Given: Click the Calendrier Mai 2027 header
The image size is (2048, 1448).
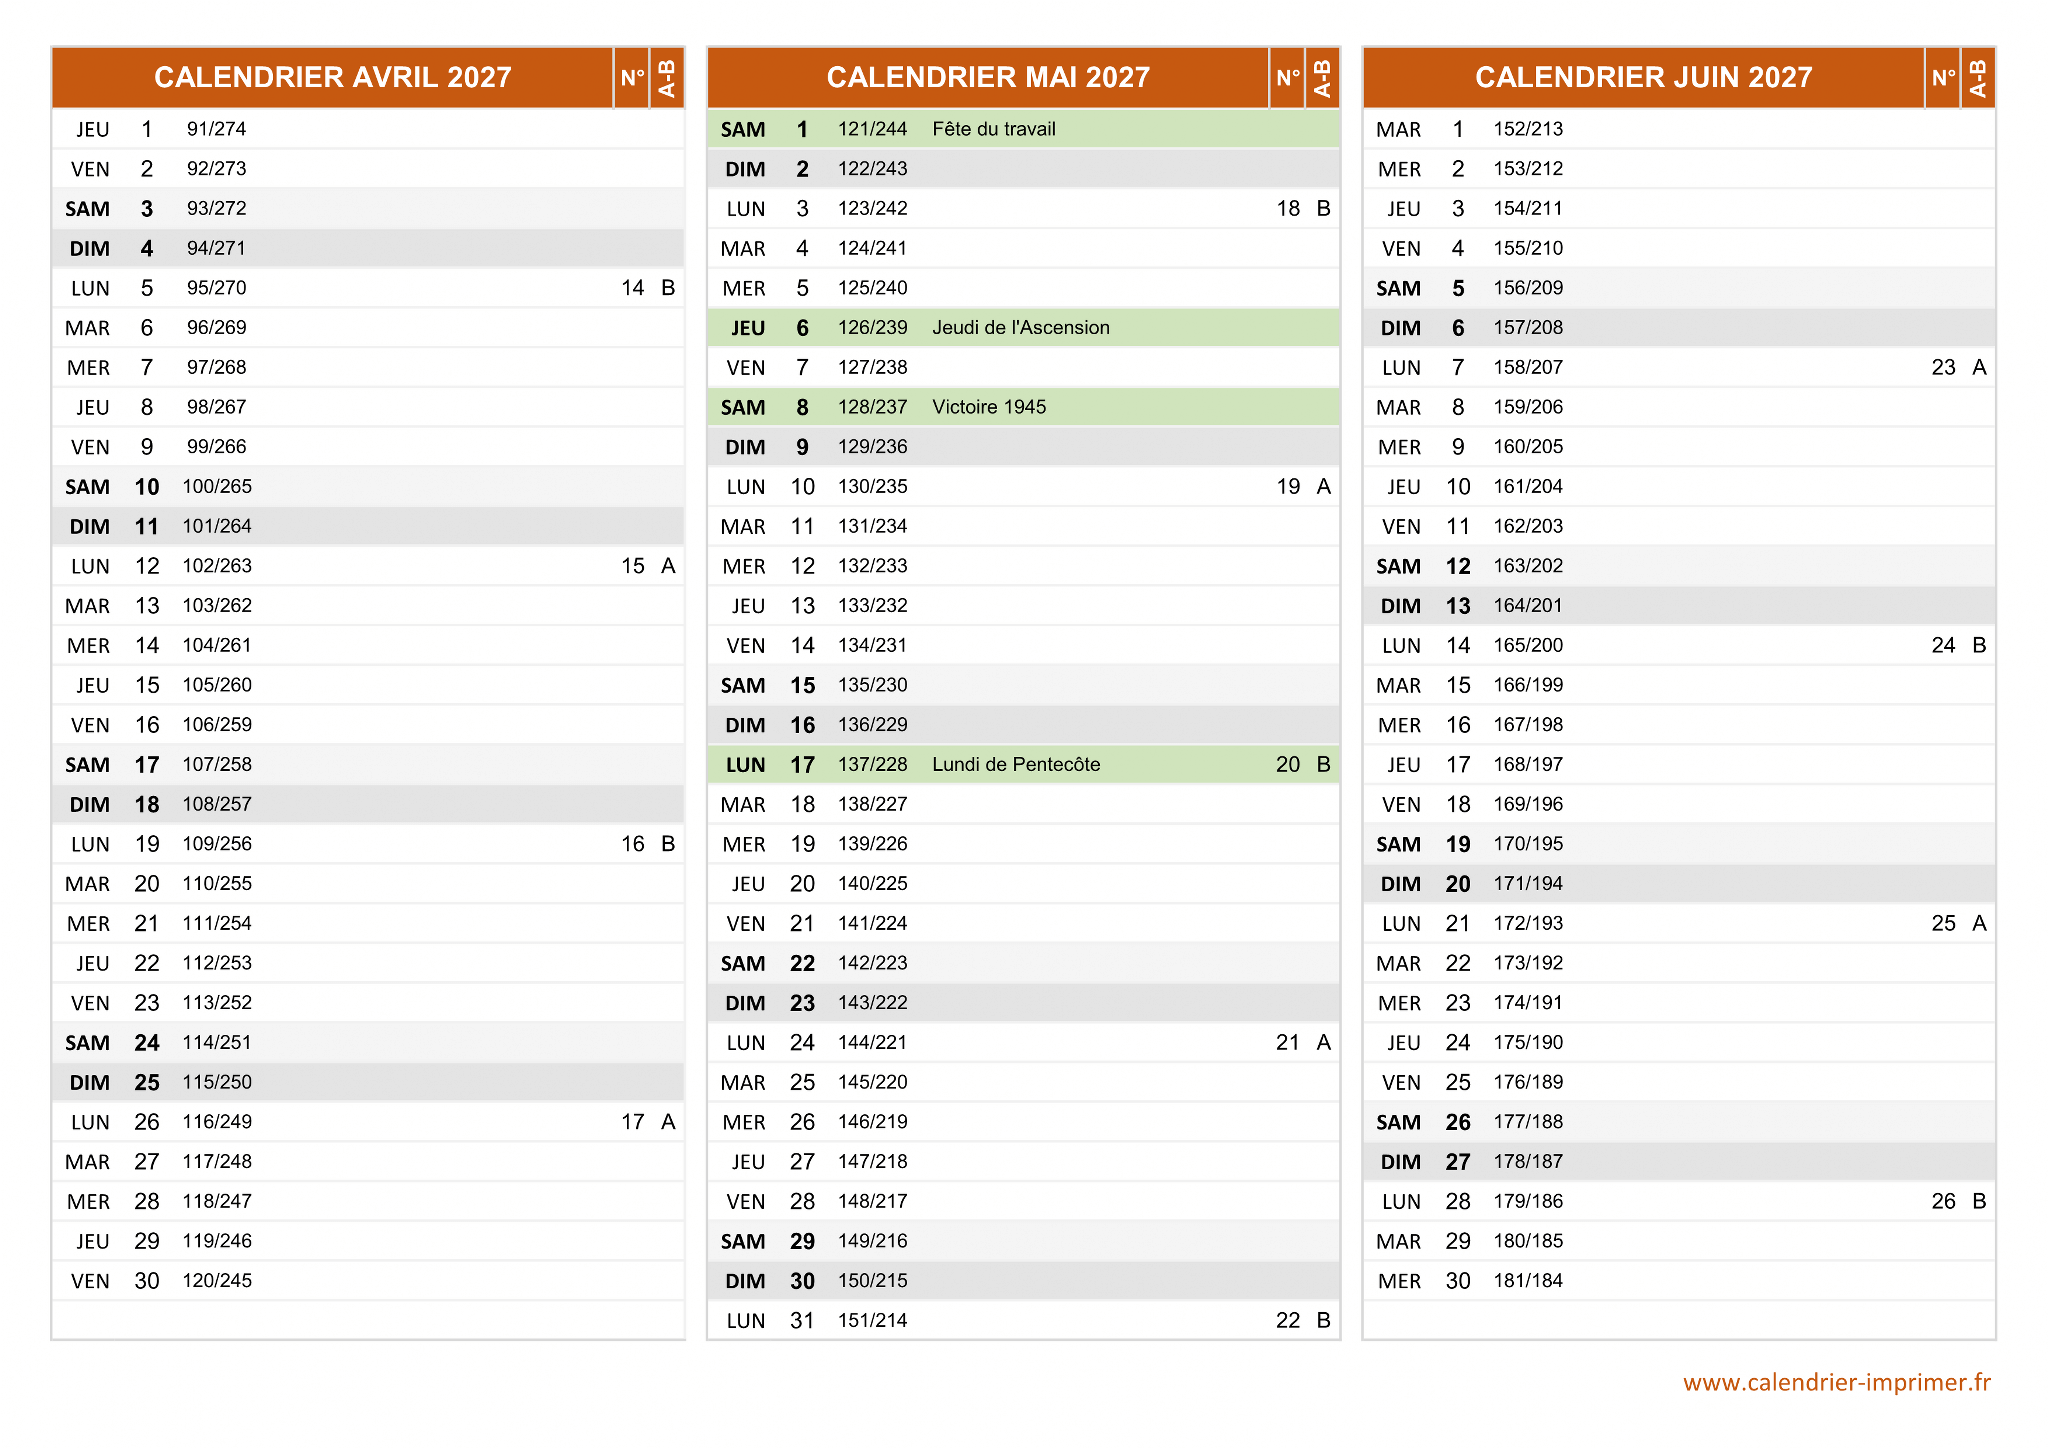Looking at the screenshot, I should click(987, 77).
